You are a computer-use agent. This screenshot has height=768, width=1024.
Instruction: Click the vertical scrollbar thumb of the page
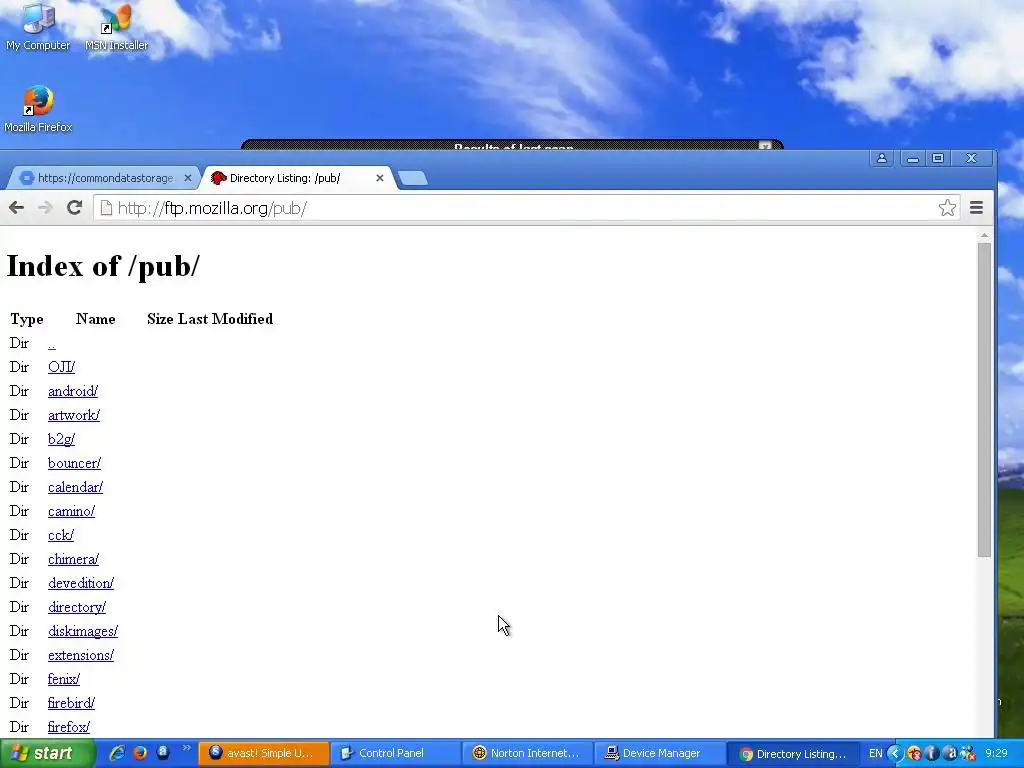[x=984, y=400]
